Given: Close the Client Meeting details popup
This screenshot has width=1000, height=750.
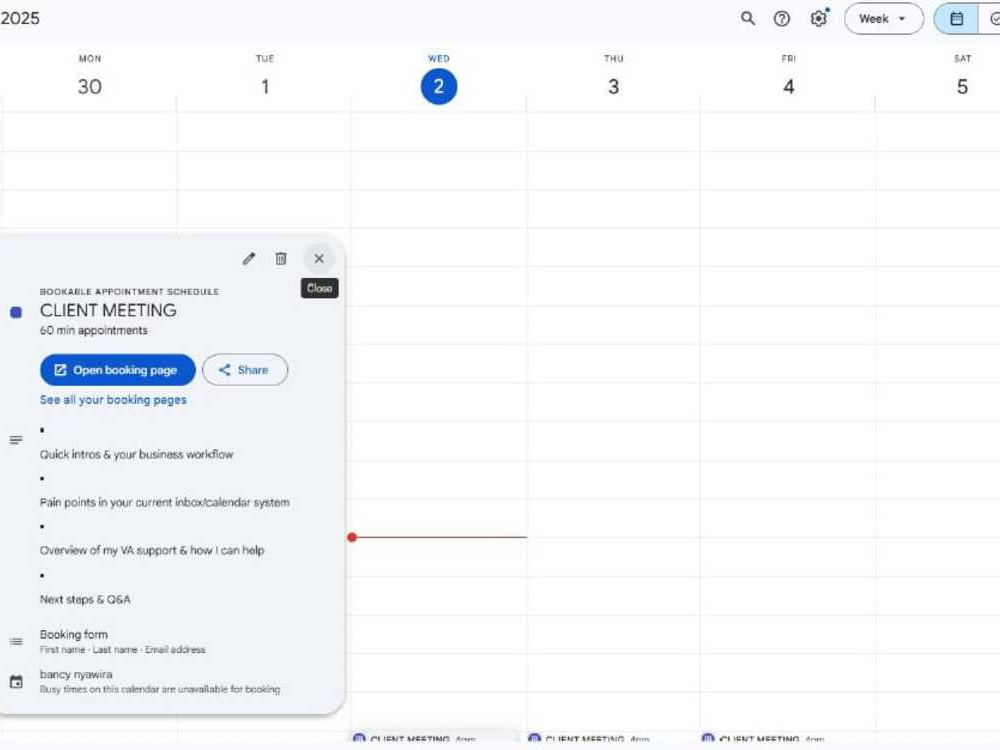Looking at the screenshot, I should click(x=319, y=258).
